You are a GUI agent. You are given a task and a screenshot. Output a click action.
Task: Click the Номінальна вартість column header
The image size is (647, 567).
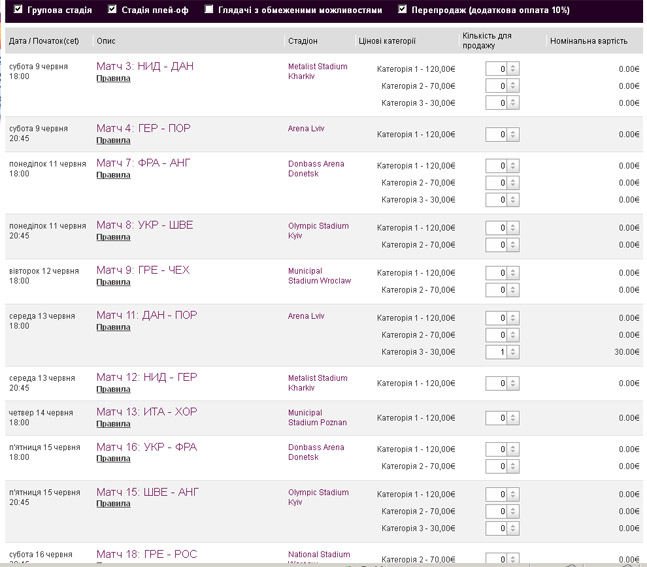[x=589, y=41]
